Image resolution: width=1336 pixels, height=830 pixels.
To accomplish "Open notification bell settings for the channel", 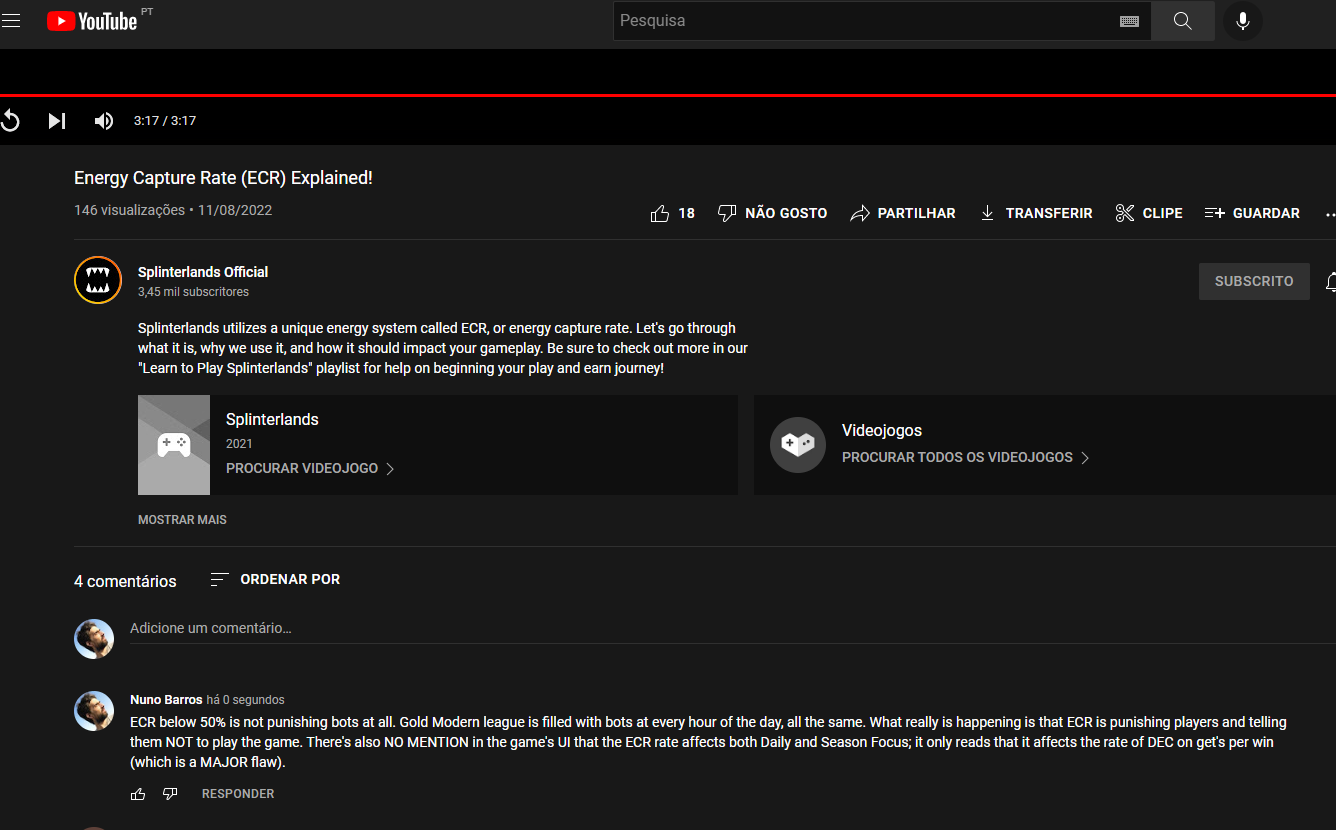I will (x=1329, y=282).
